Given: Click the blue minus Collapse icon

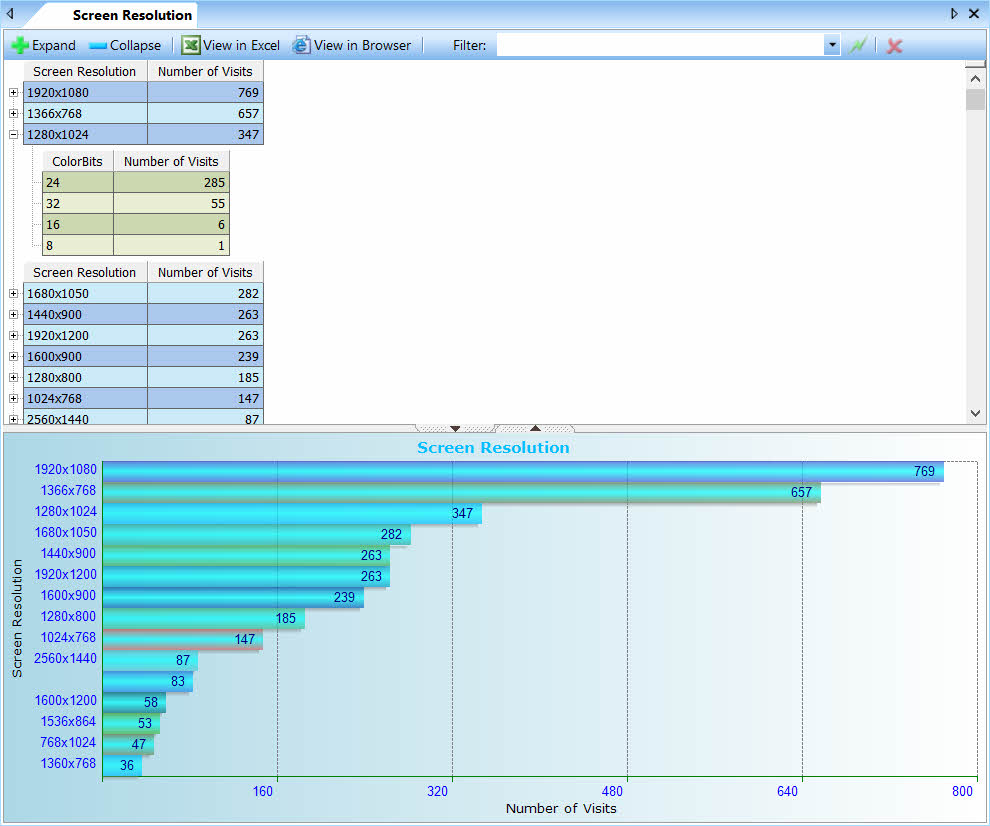Looking at the screenshot, I should (x=98, y=46).
